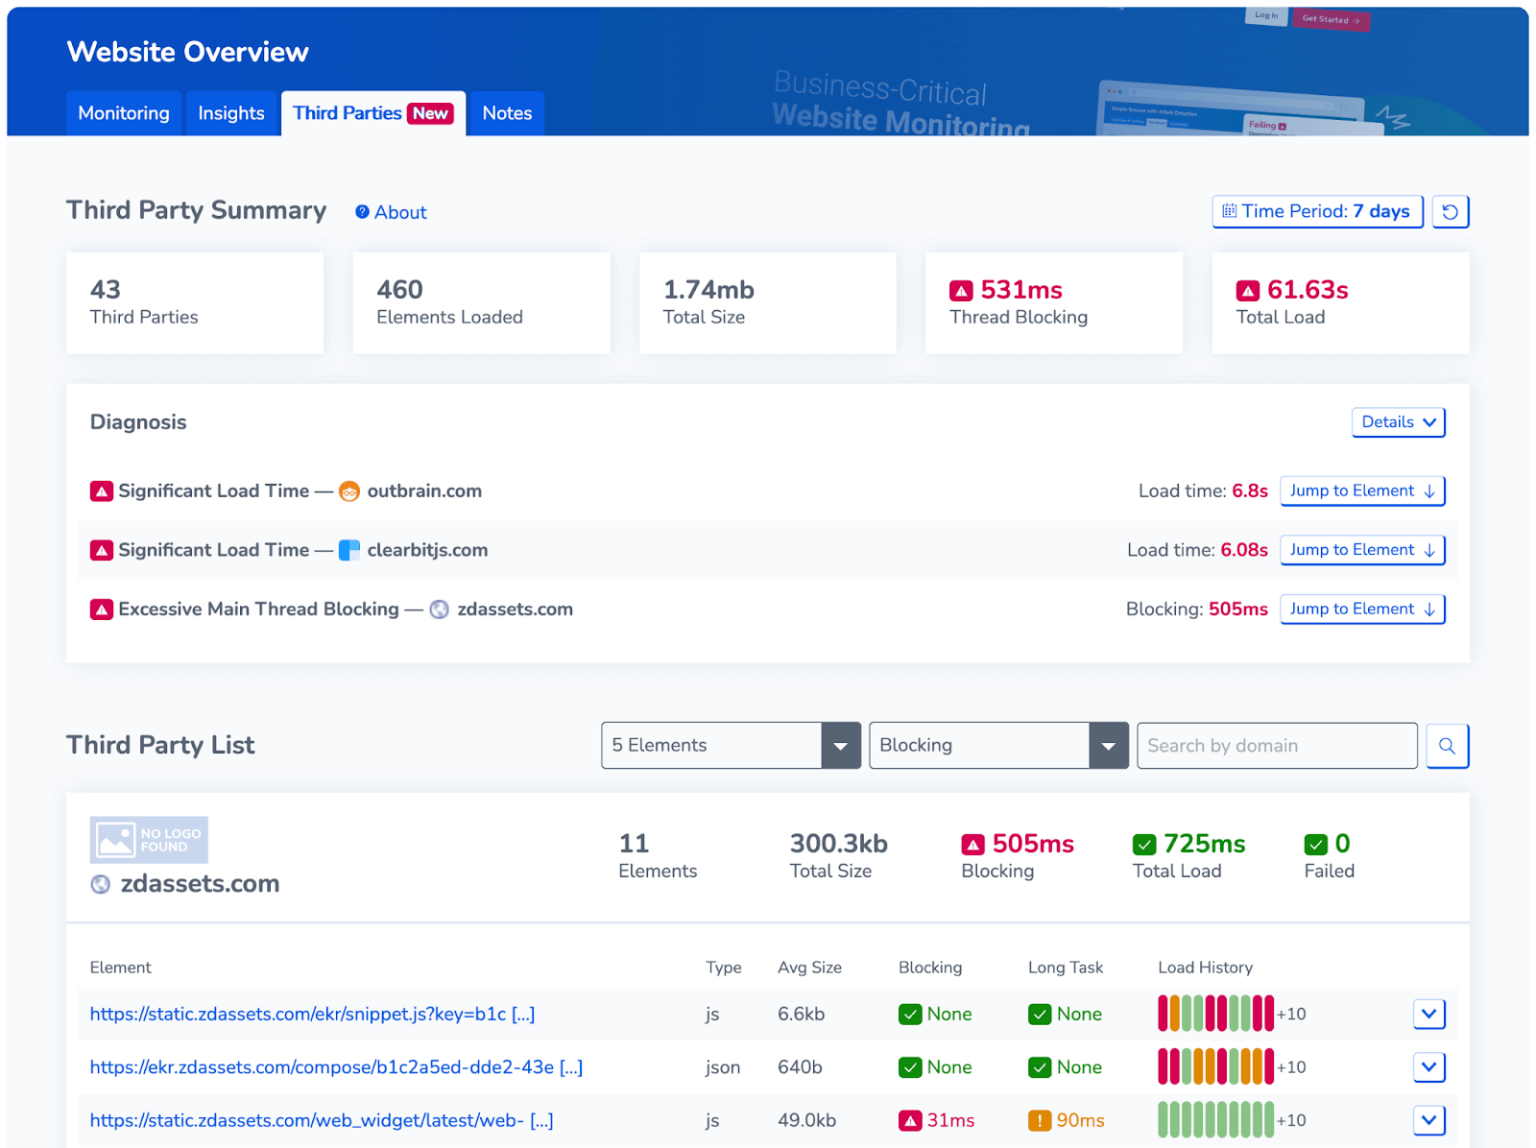1536x1148 pixels.
Task: Click Jump to Element for outbrain.com
Action: click(x=1362, y=491)
